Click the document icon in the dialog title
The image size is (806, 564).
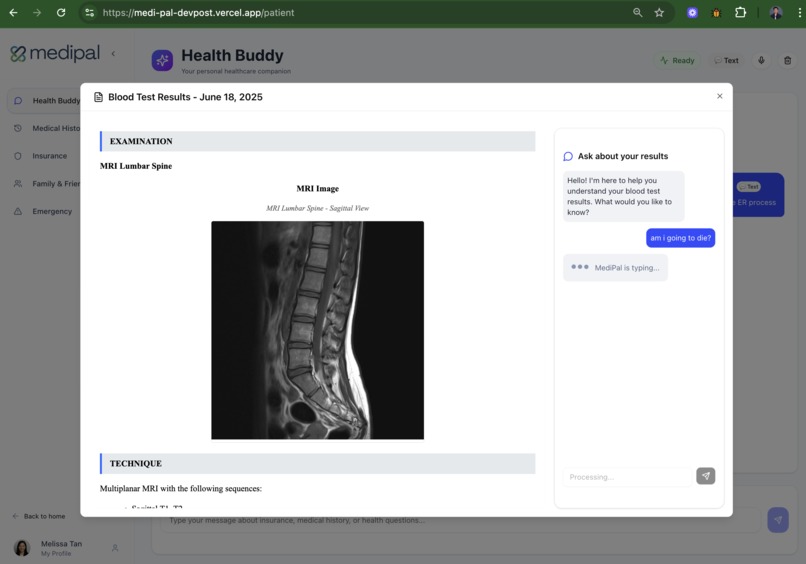pyautogui.click(x=98, y=97)
